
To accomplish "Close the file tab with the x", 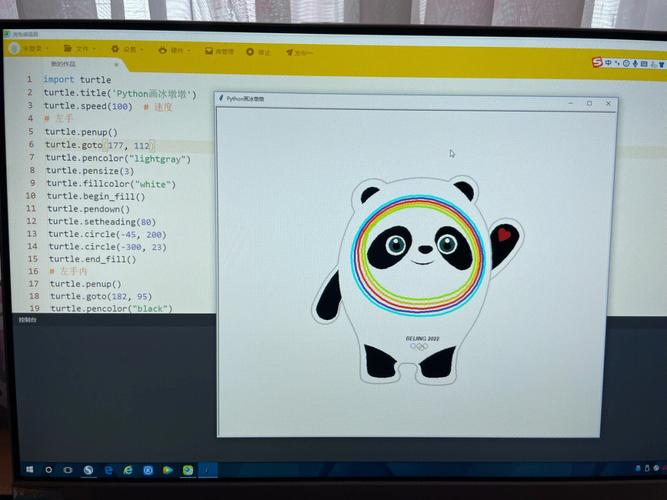I will (x=116, y=65).
